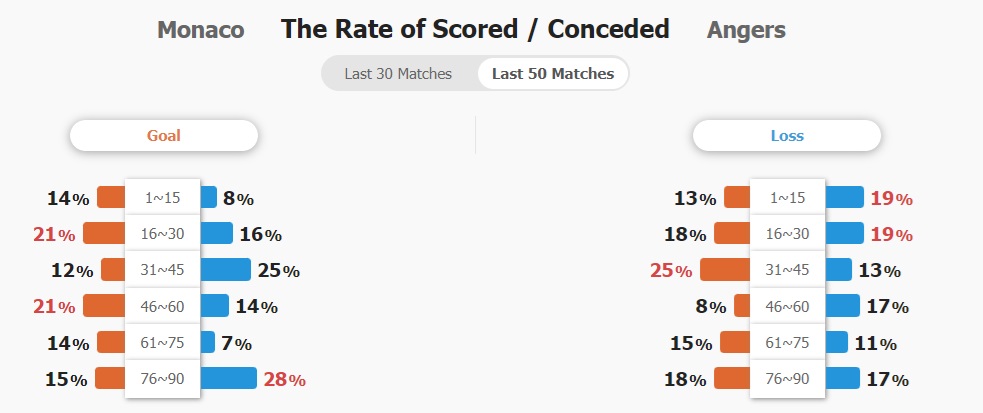Viewport: 983px width, 413px height.
Task: Click The Rate of Scored / Conceded title
Action: pyautogui.click(x=475, y=29)
